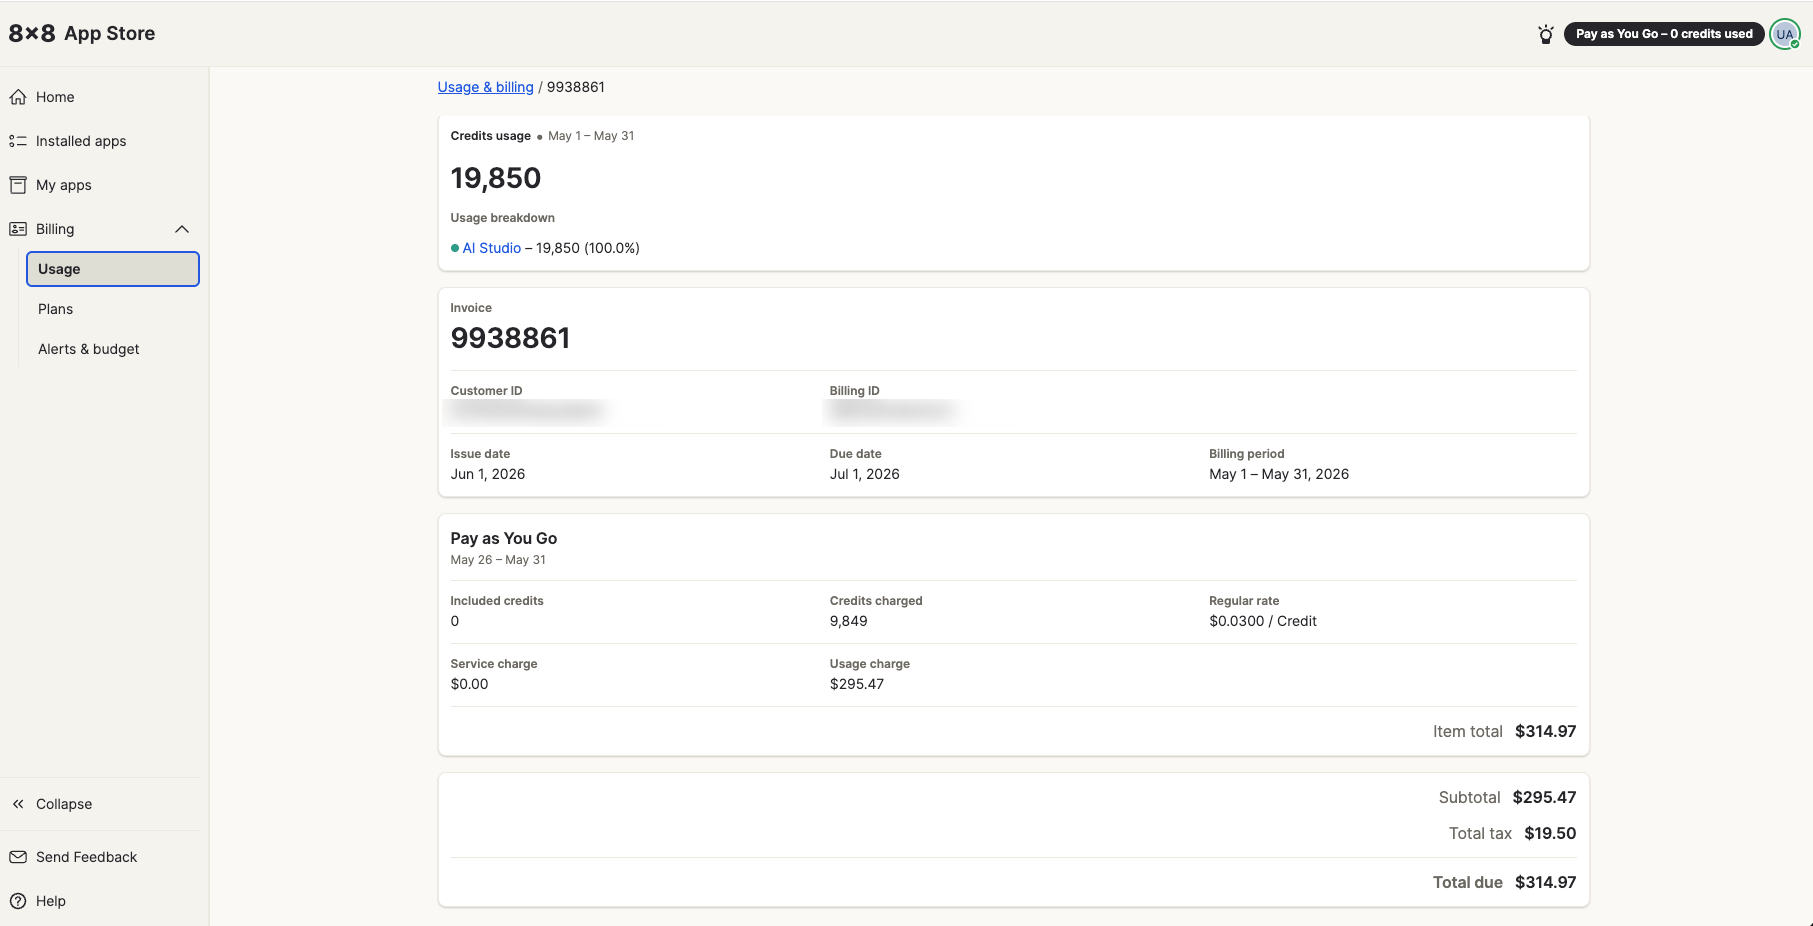Click the Pay as You Go credits badge
The image size is (1813, 926).
(x=1664, y=34)
